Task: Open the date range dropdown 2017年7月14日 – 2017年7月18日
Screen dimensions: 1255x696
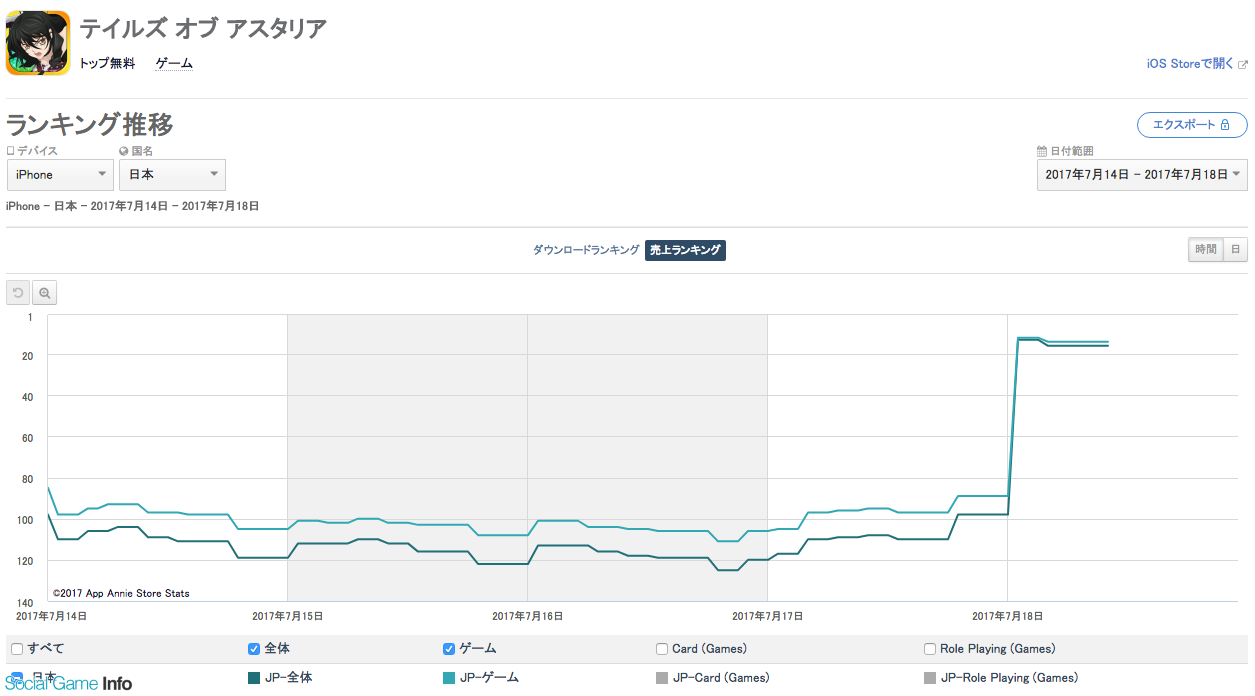Action: click(x=1142, y=175)
